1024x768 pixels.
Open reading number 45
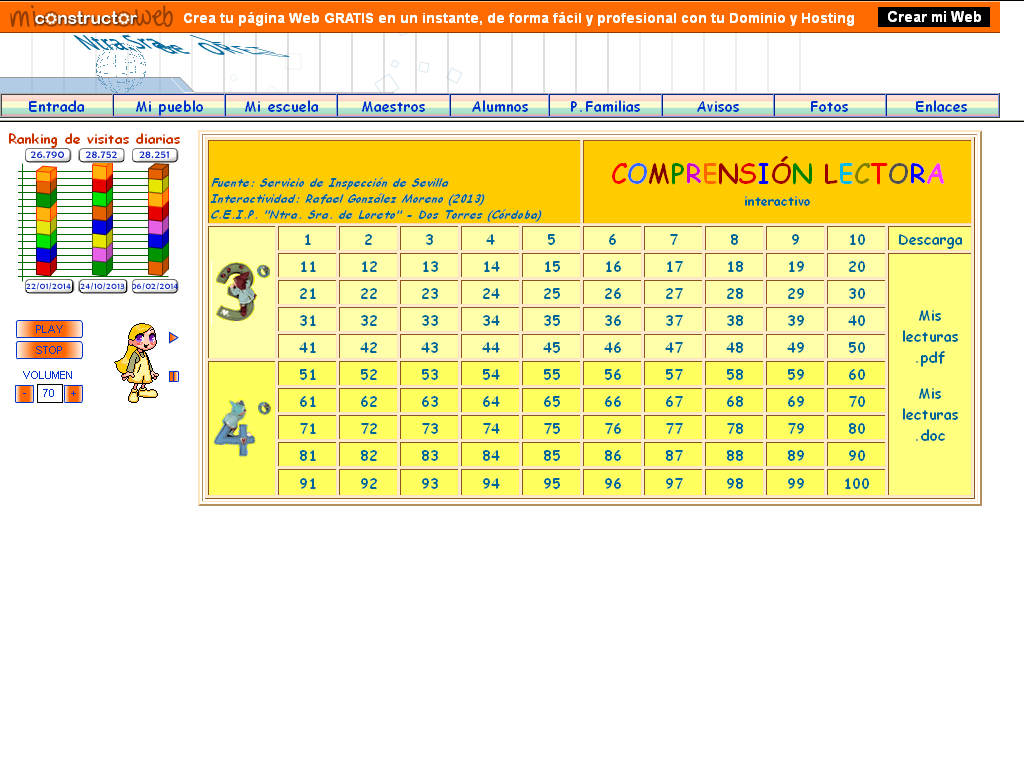click(x=551, y=347)
